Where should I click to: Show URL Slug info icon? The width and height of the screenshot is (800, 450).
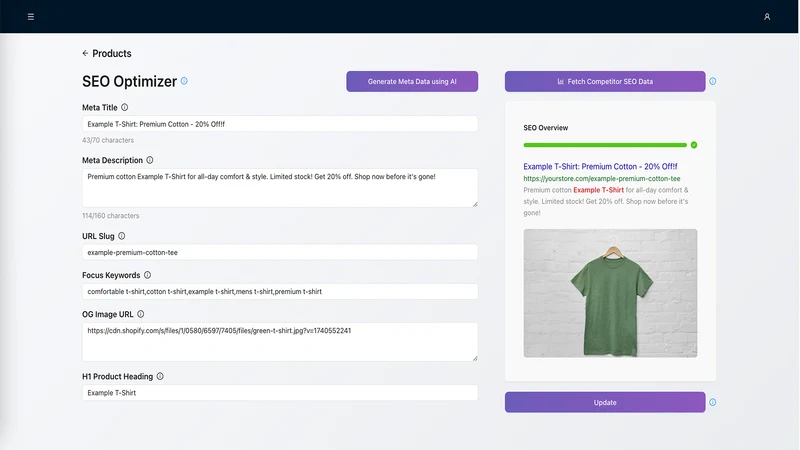121,236
